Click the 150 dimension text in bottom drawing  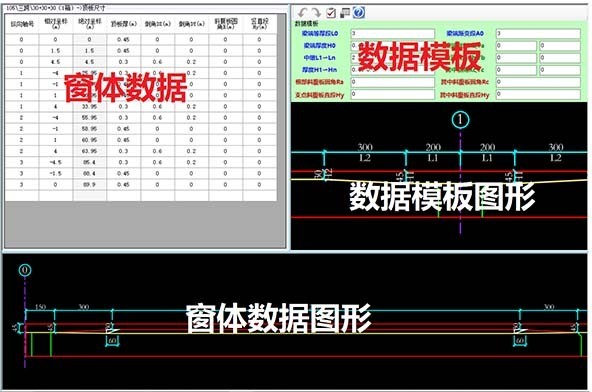tap(40, 307)
